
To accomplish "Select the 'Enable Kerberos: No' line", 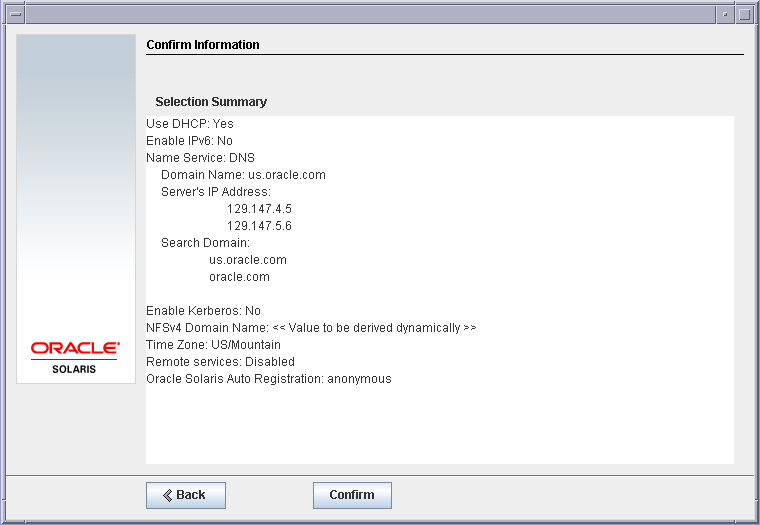I will [204, 311].
